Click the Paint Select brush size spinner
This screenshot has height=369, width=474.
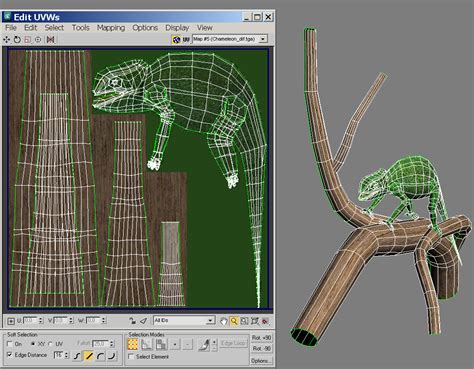(x=214, y=345)
